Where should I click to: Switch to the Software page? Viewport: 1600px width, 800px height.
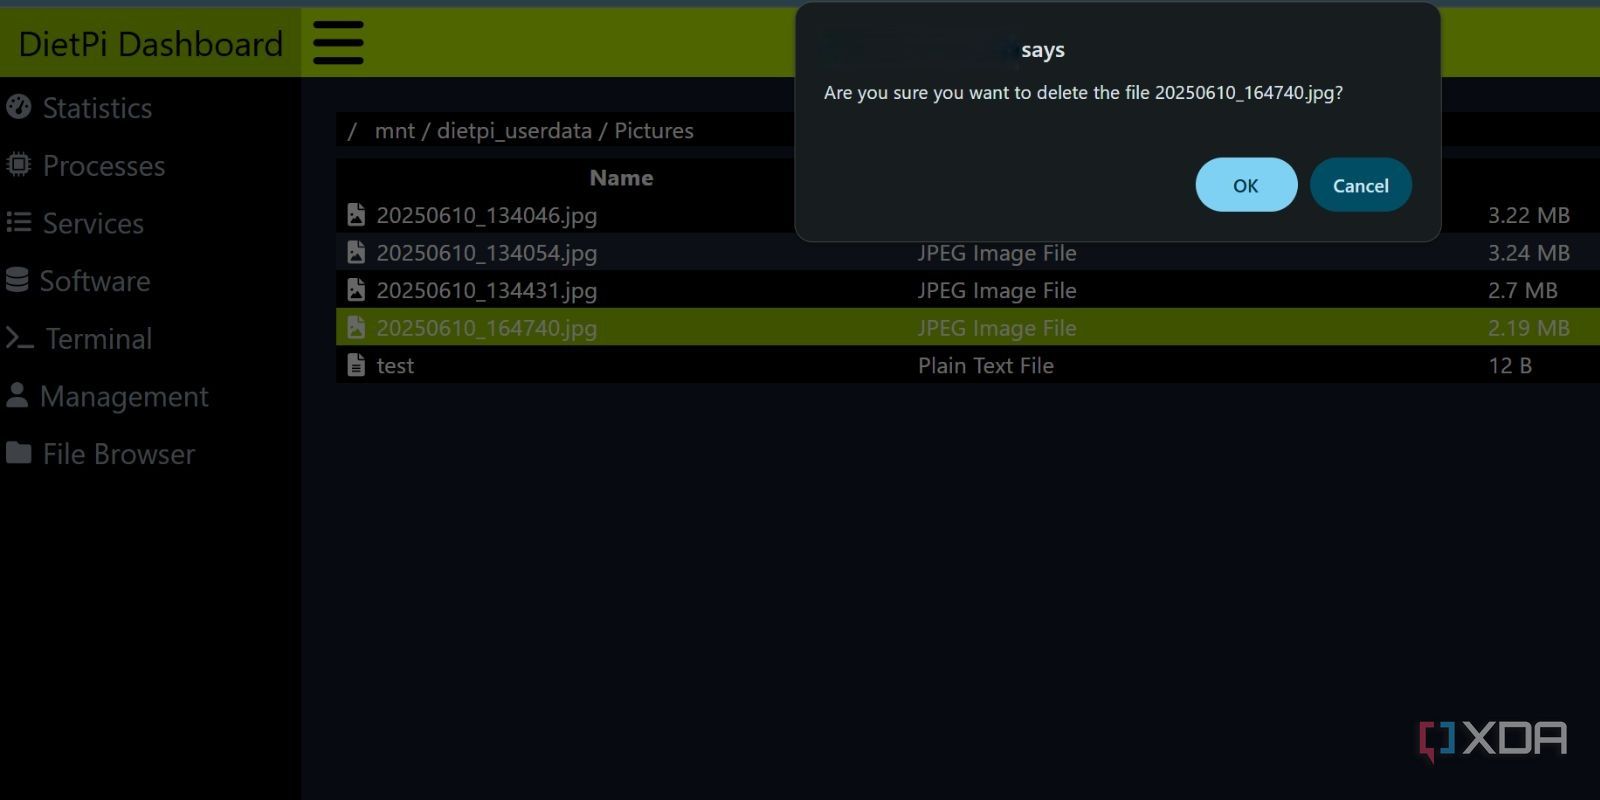coord(95,281)
